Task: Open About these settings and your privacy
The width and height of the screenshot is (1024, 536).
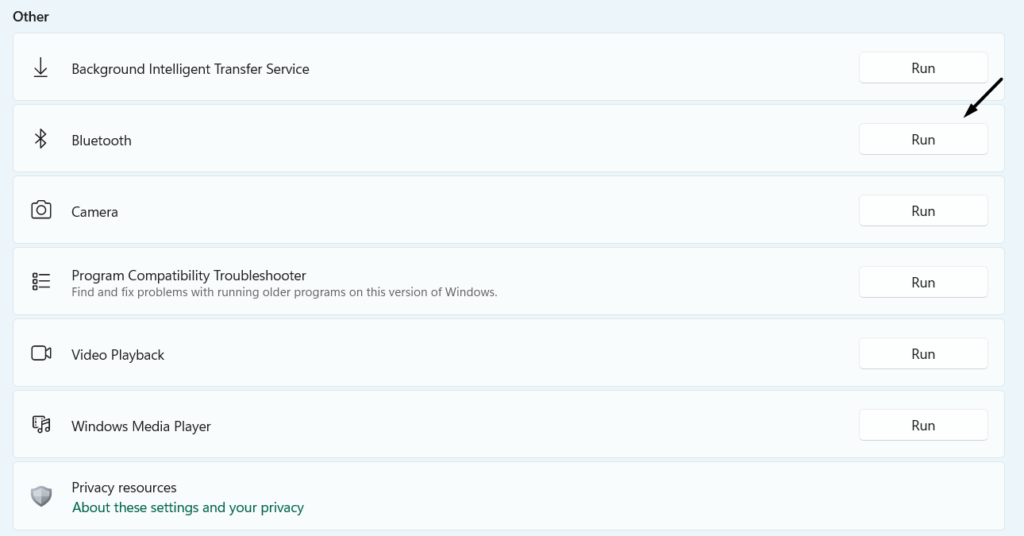Action: tap(187, 507)
